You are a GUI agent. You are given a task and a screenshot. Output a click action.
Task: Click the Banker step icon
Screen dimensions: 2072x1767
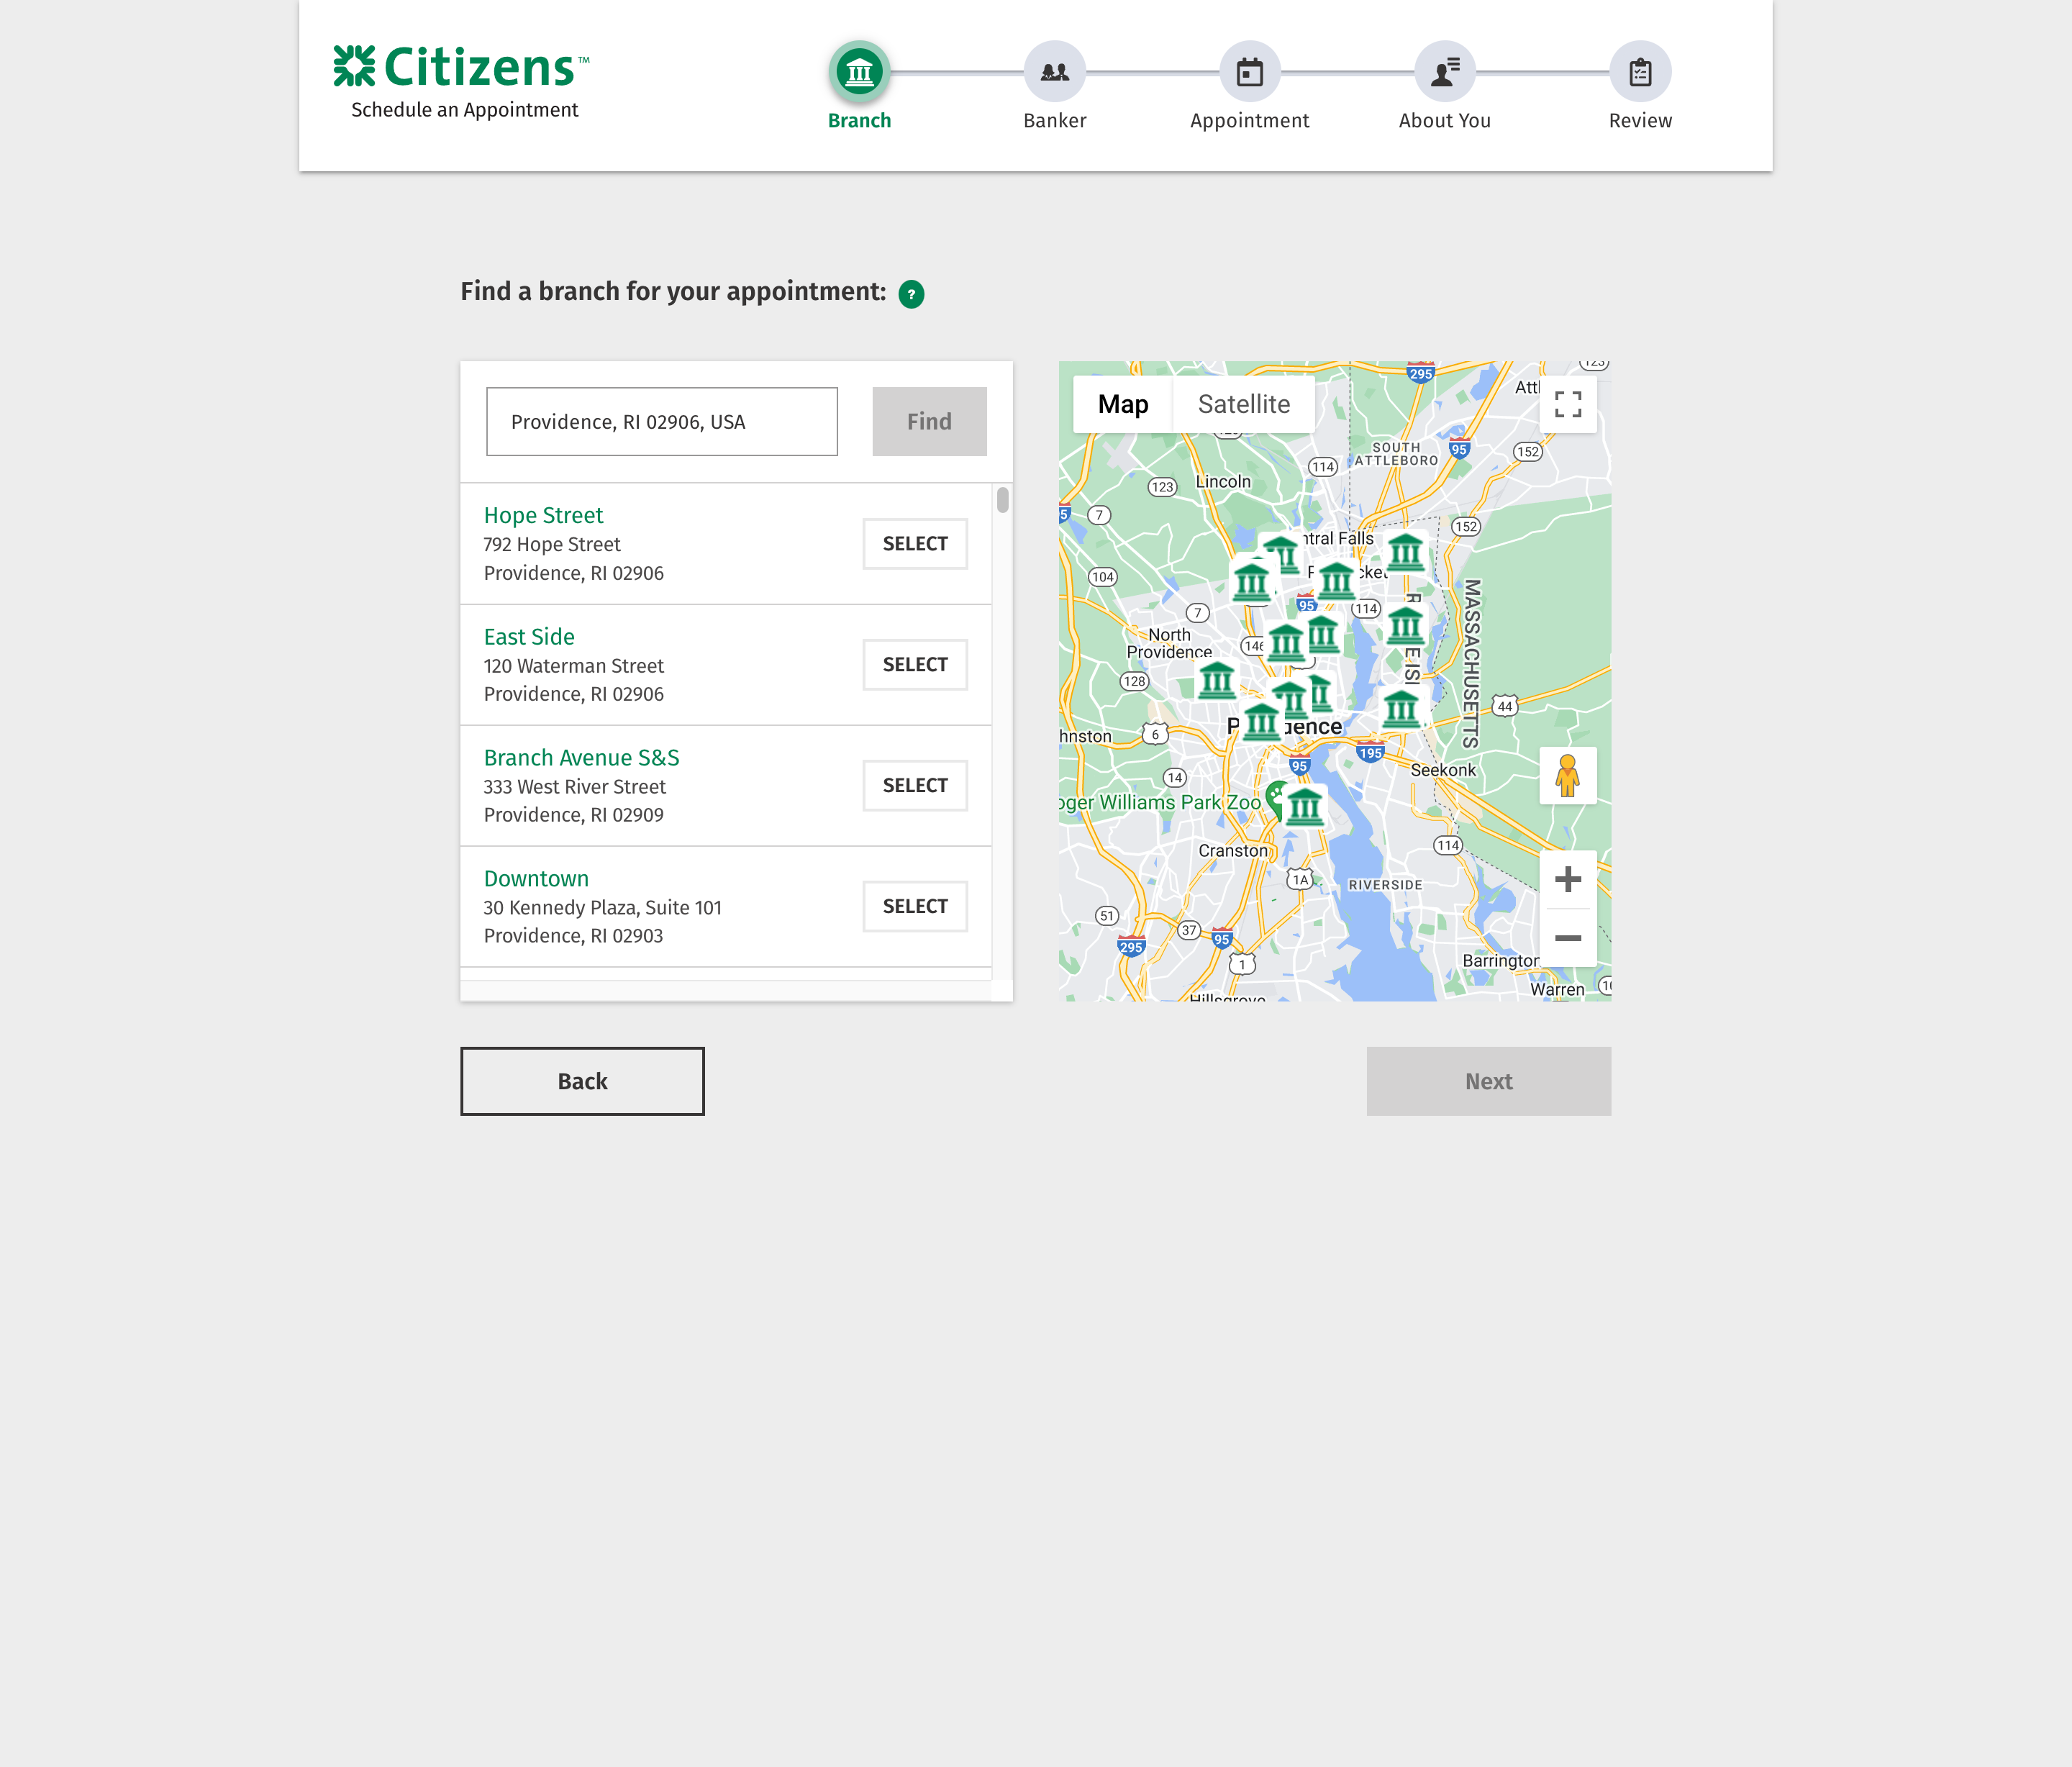(1054, 72)
